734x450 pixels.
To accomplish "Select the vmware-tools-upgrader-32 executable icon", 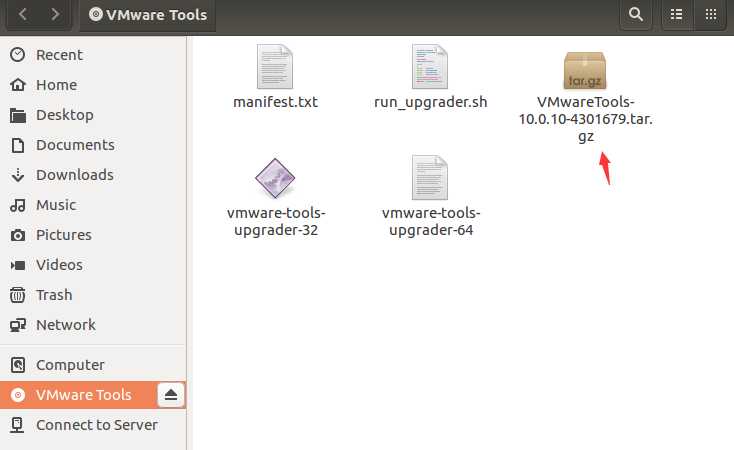I will (275, 178).
